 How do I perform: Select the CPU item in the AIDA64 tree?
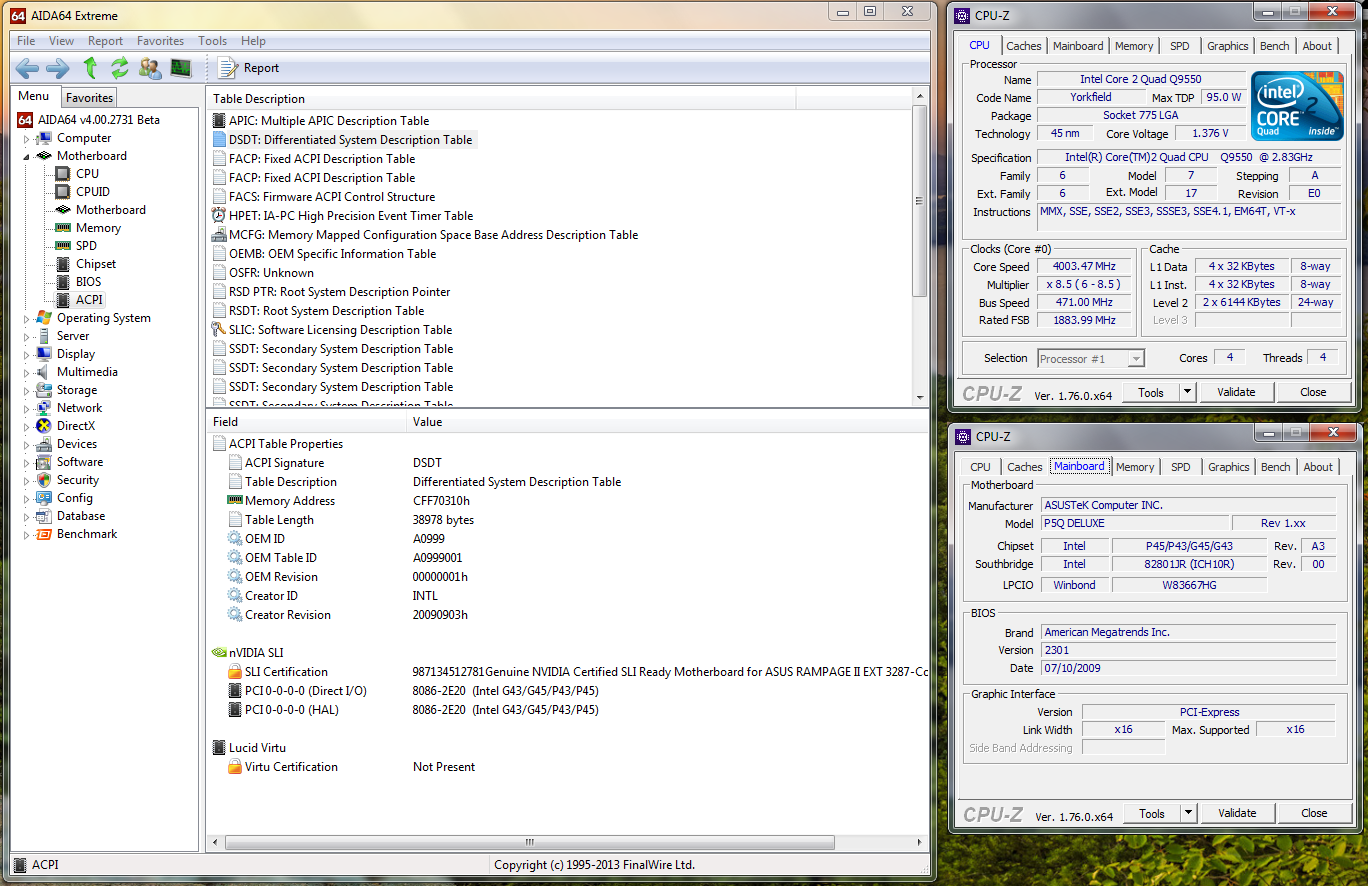point(87,174)
